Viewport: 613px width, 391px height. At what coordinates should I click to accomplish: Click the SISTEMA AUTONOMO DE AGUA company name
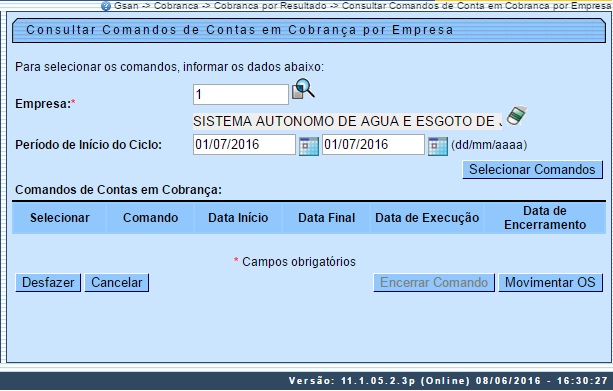click(348, 122)
